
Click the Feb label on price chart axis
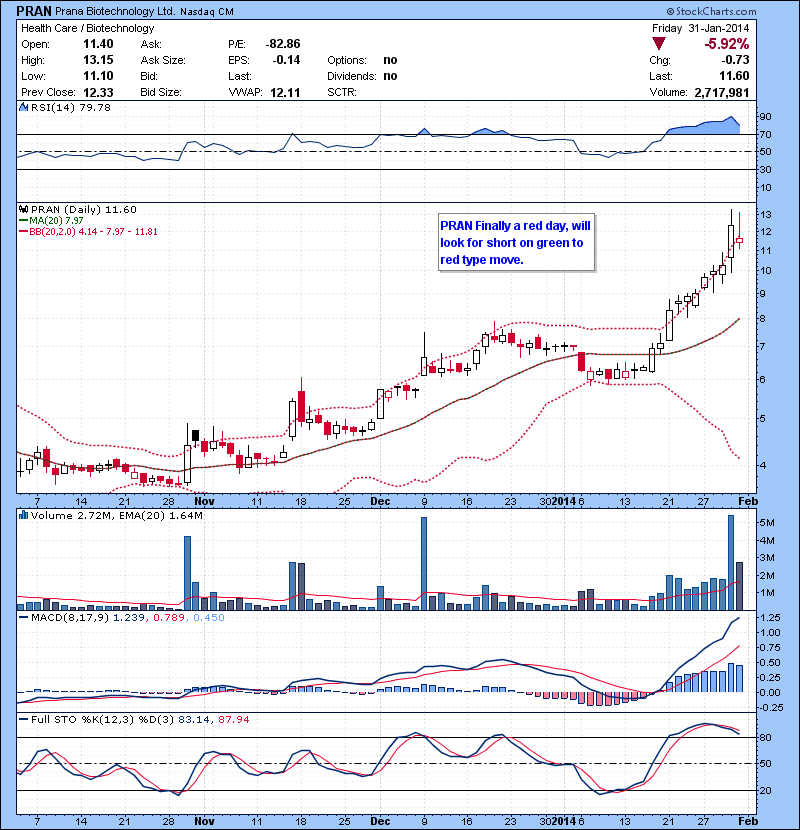(748, 501)
